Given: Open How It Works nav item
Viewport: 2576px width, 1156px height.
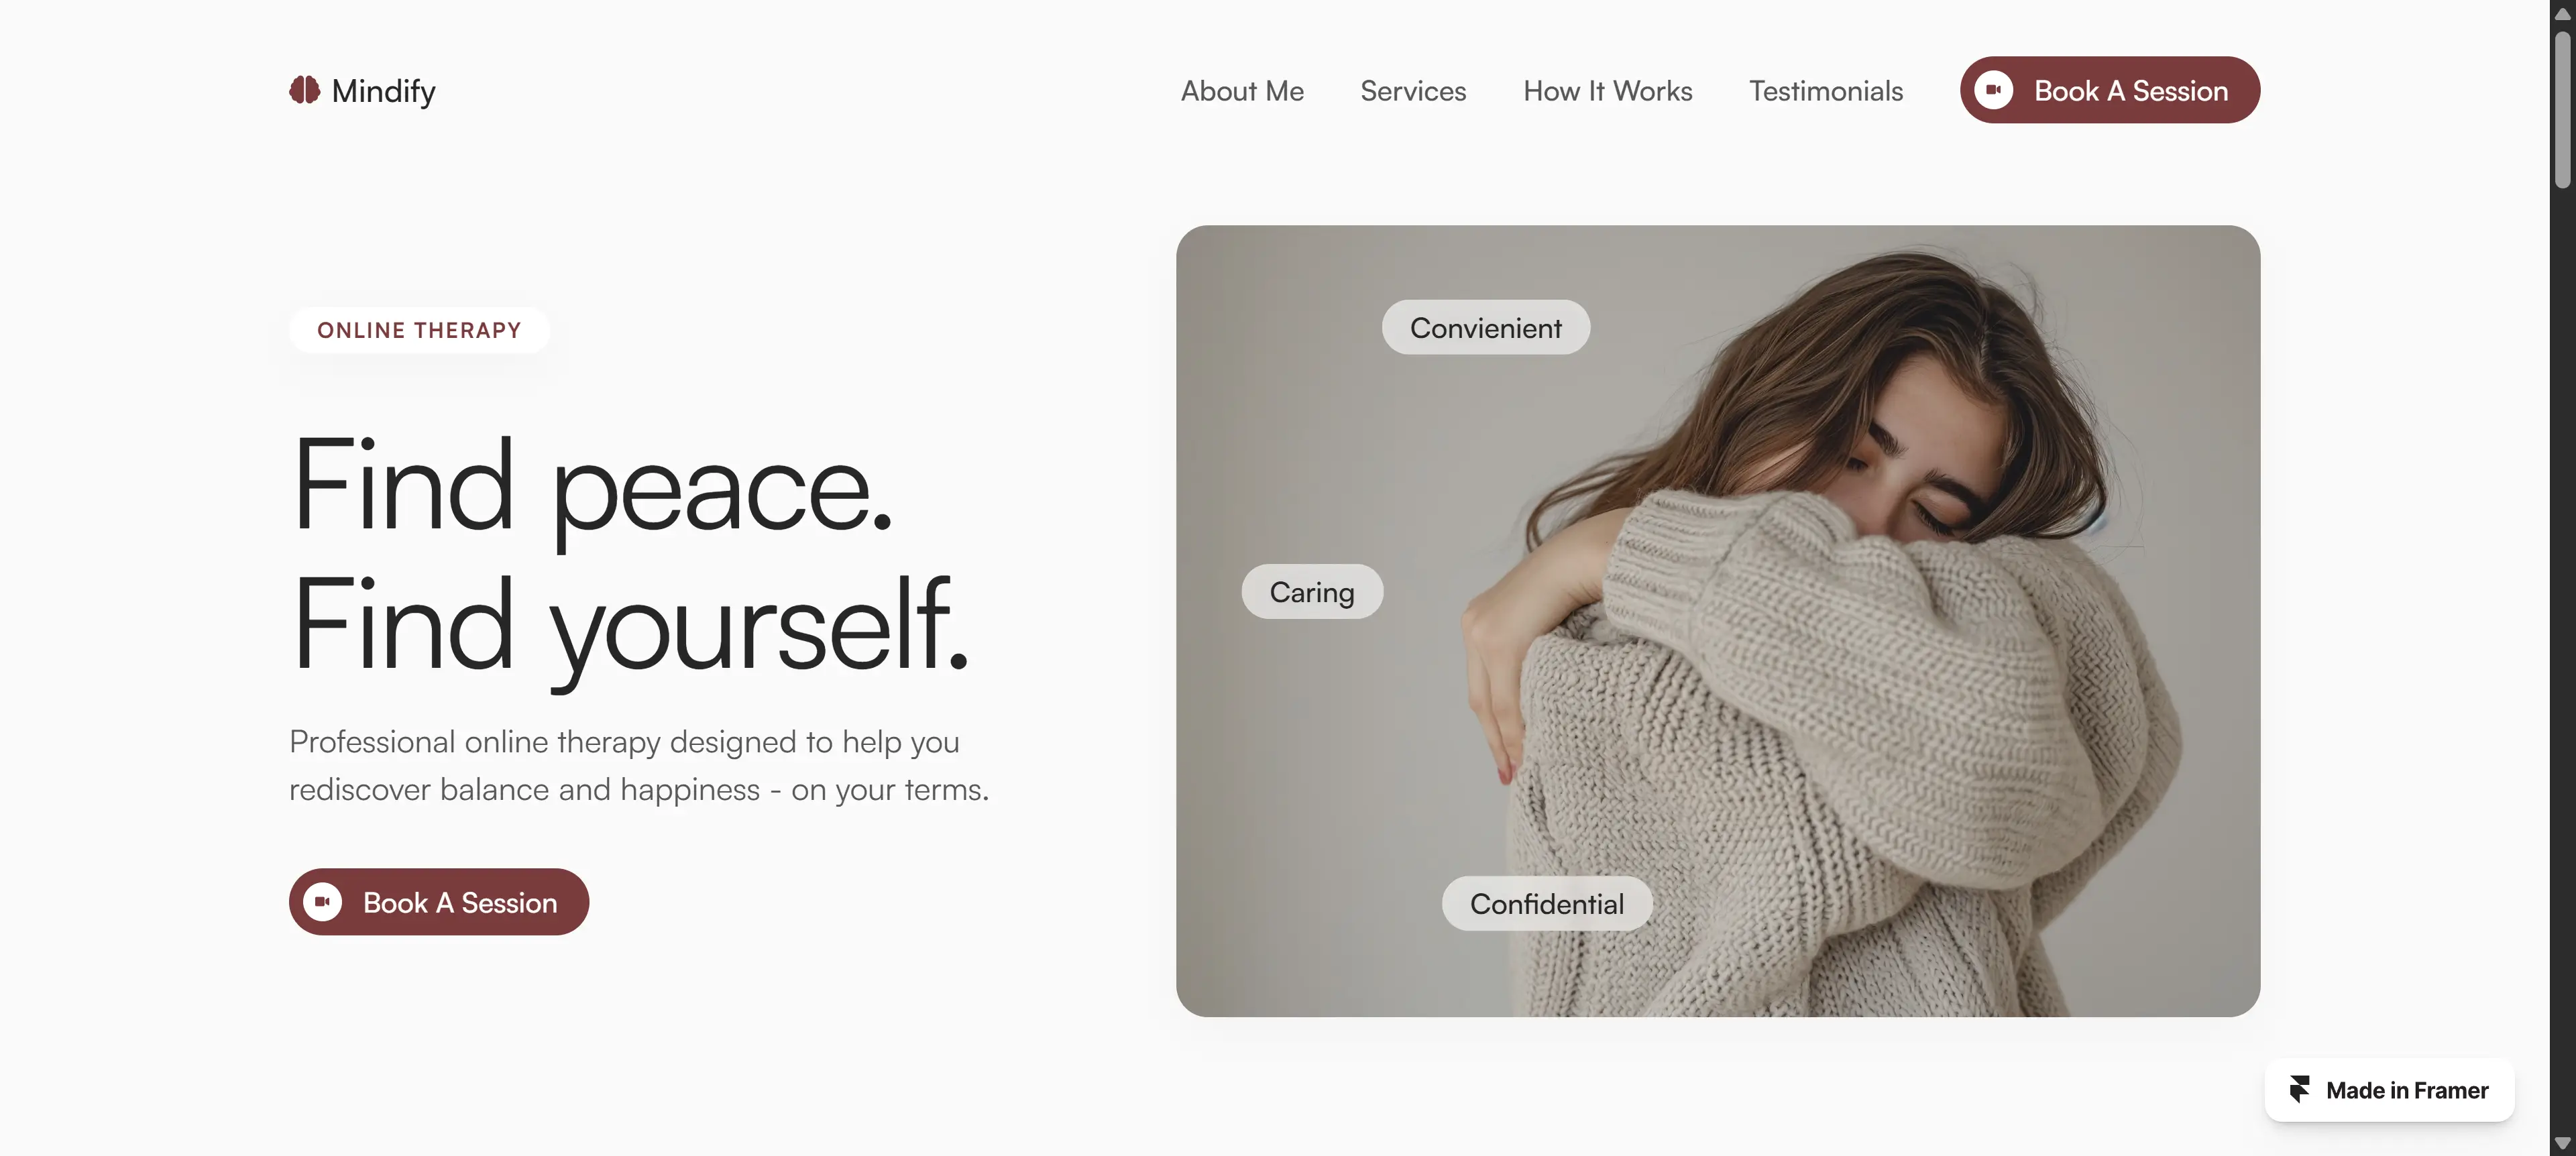Looking at the screenshot, I should pyautogui.click(x=1607, y=91).
